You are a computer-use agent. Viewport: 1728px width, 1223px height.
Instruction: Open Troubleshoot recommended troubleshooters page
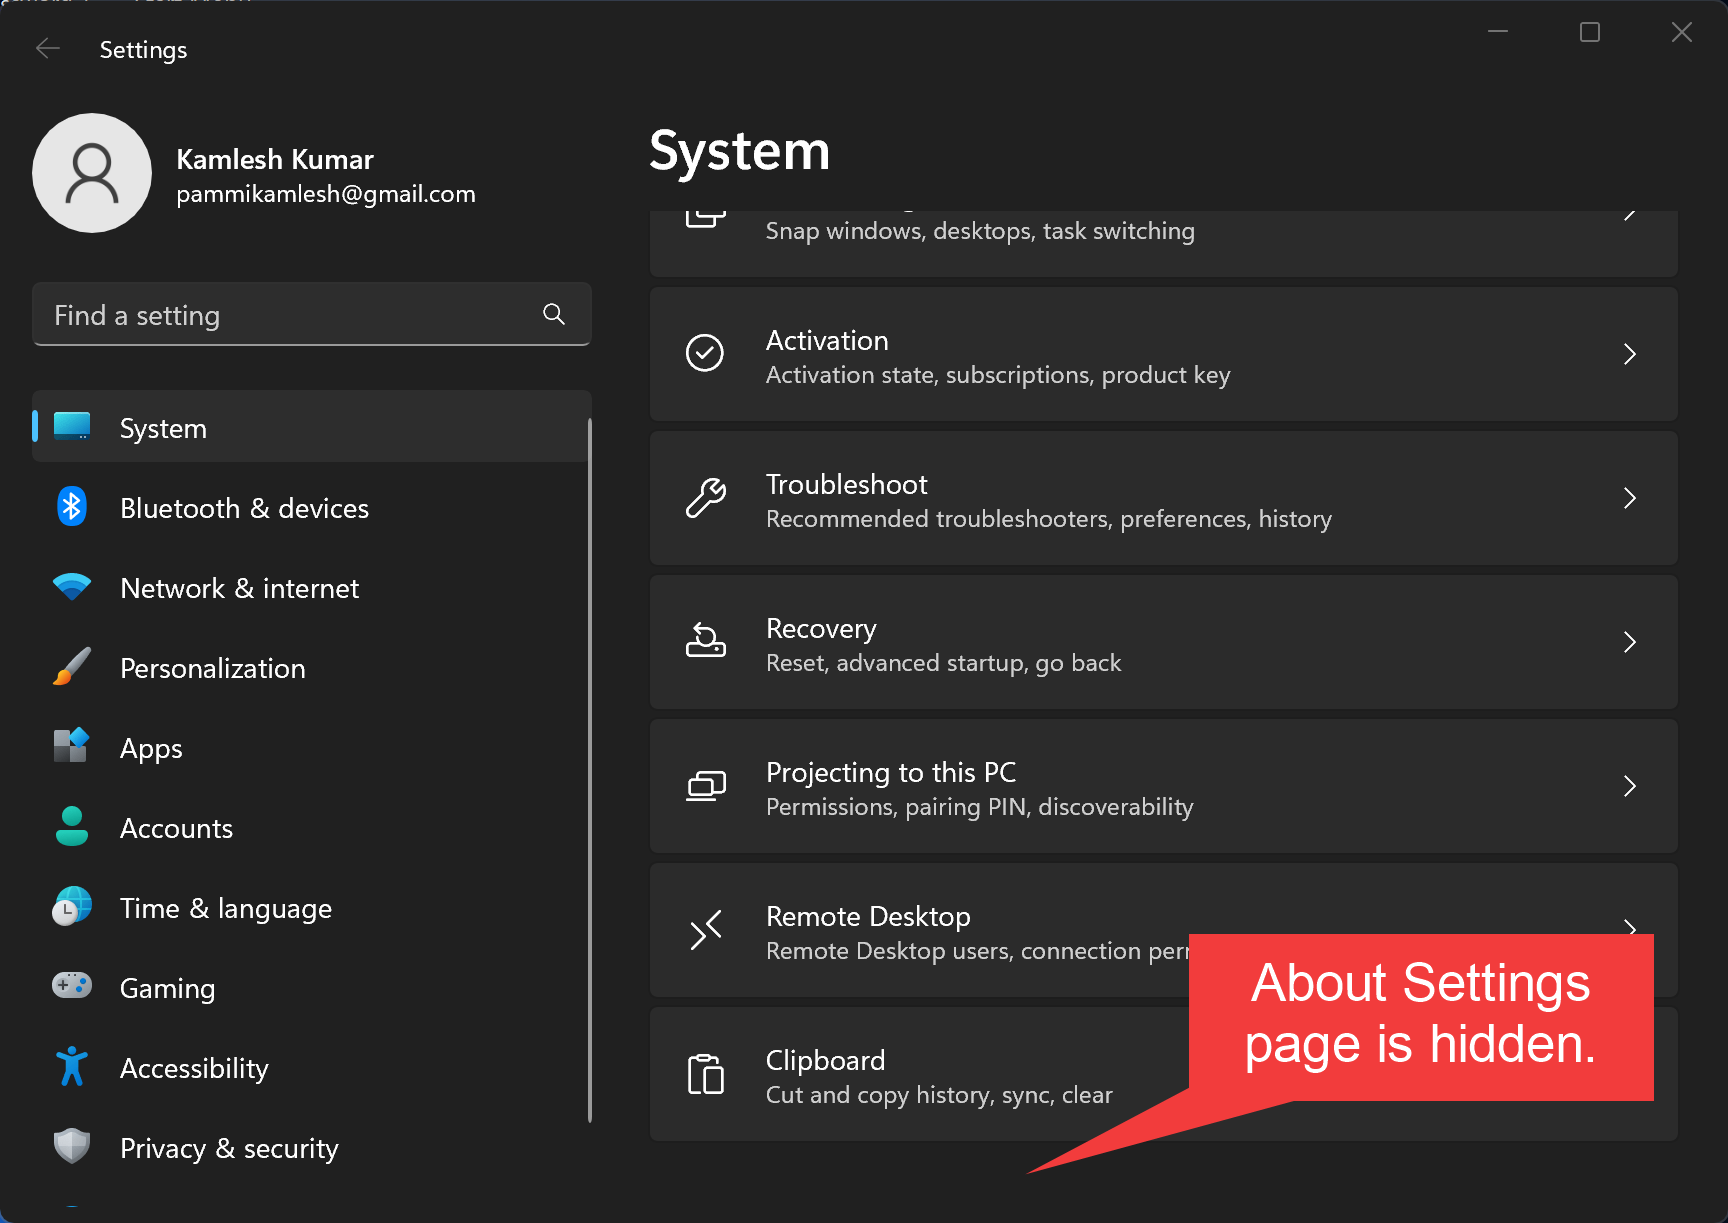point(1163,498)
